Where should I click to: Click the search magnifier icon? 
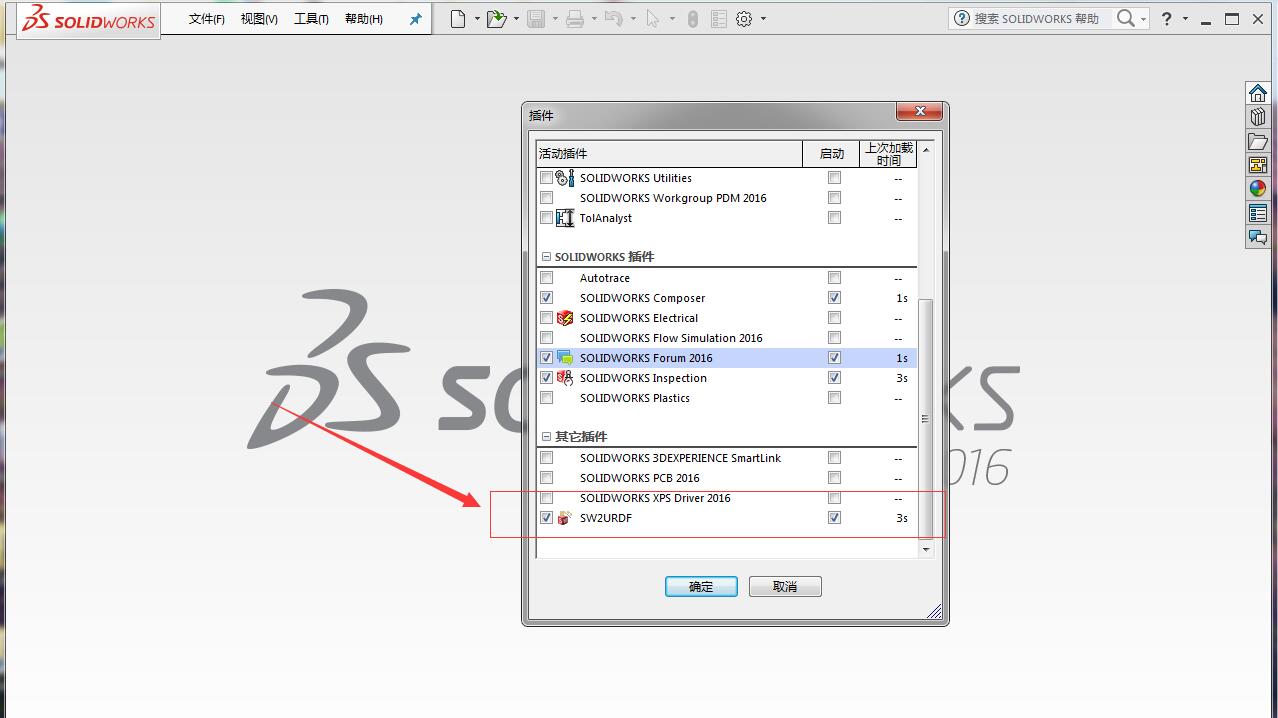(1126, 18)
